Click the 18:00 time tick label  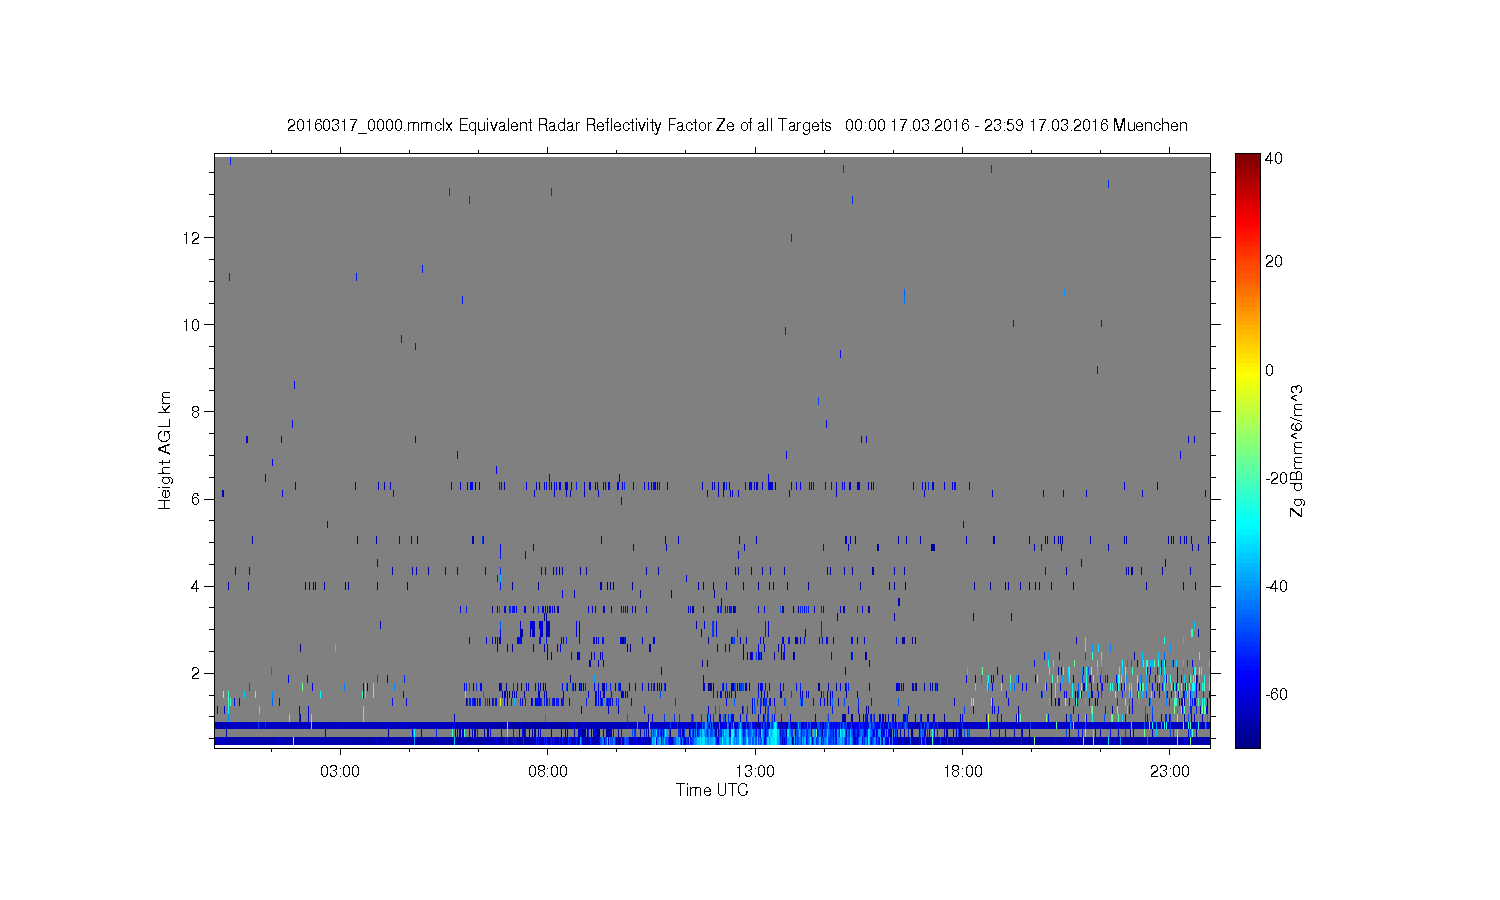click(x=963, y=772)
